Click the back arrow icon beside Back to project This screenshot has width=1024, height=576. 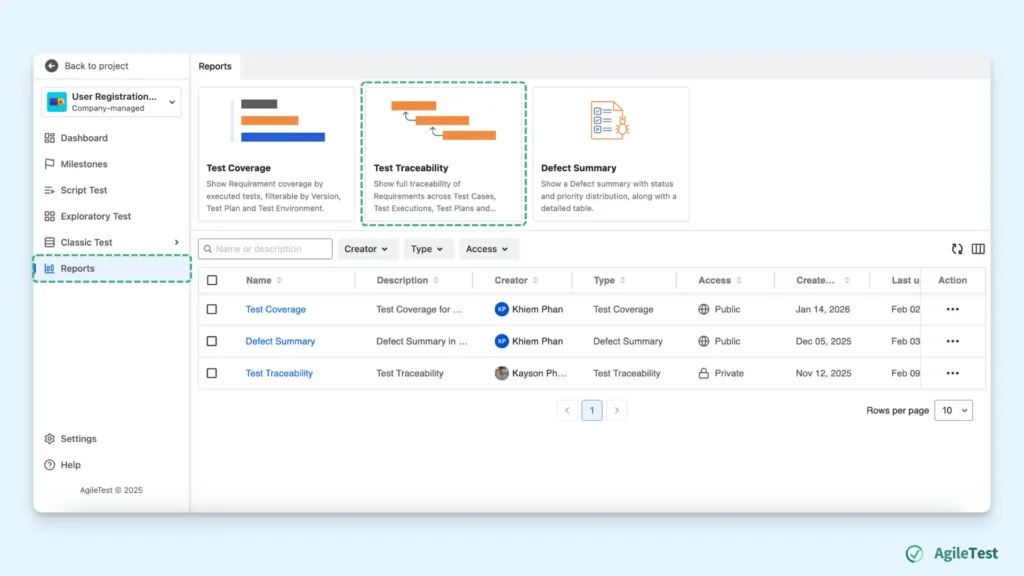click(x=52, y=66)
